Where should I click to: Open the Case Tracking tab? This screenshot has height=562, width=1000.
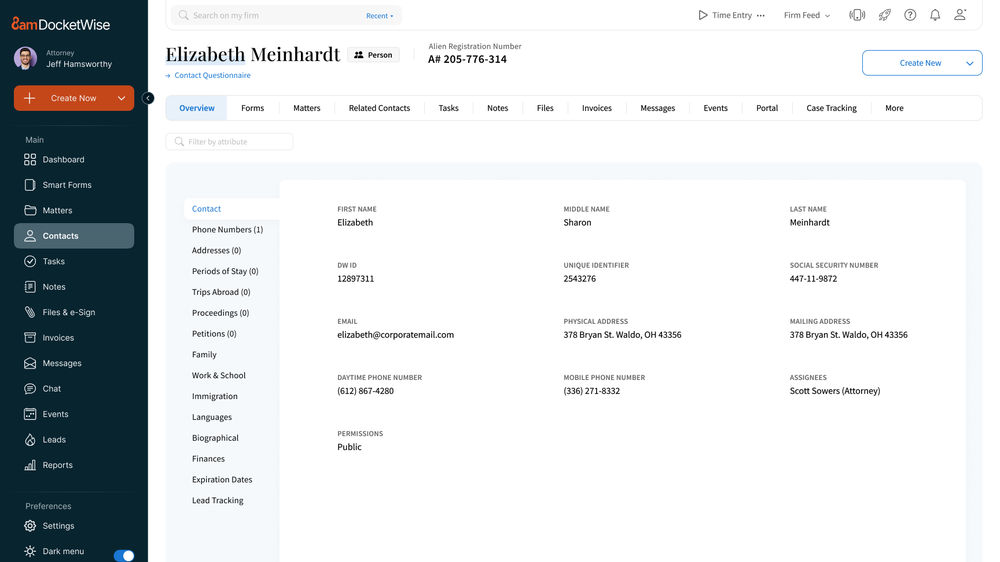coord(831,108)
